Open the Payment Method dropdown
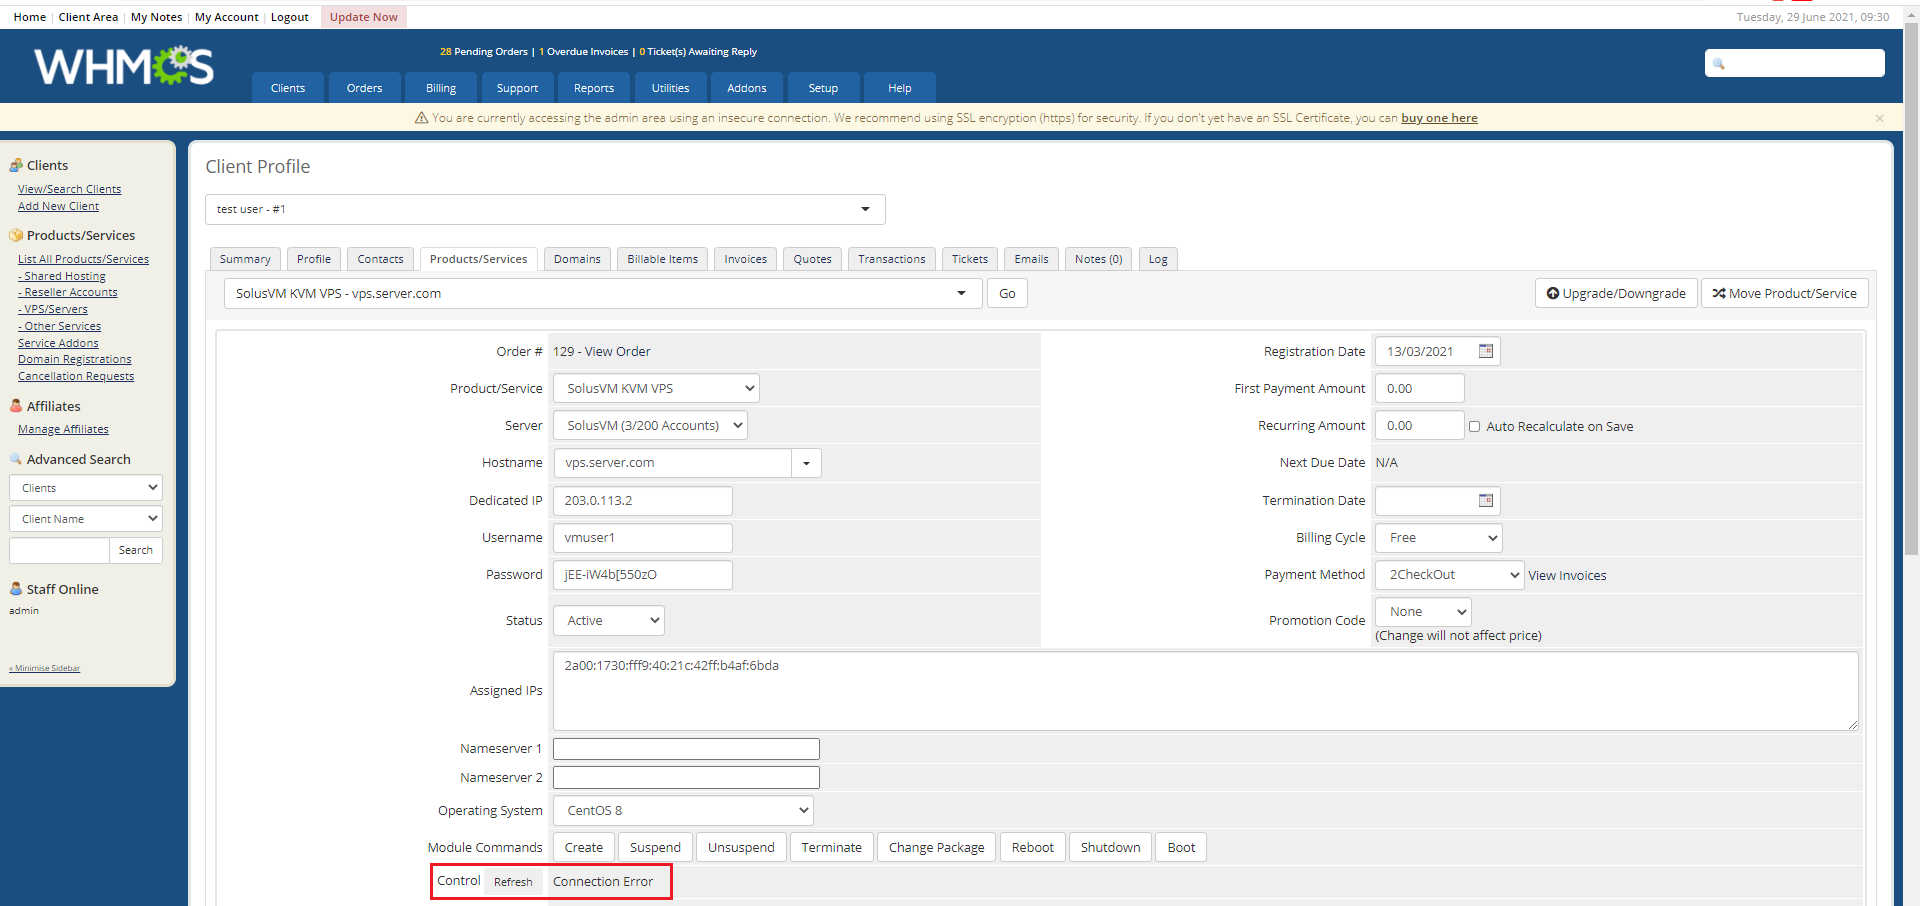This screenshot has width=1920, height=906. 1449,575
